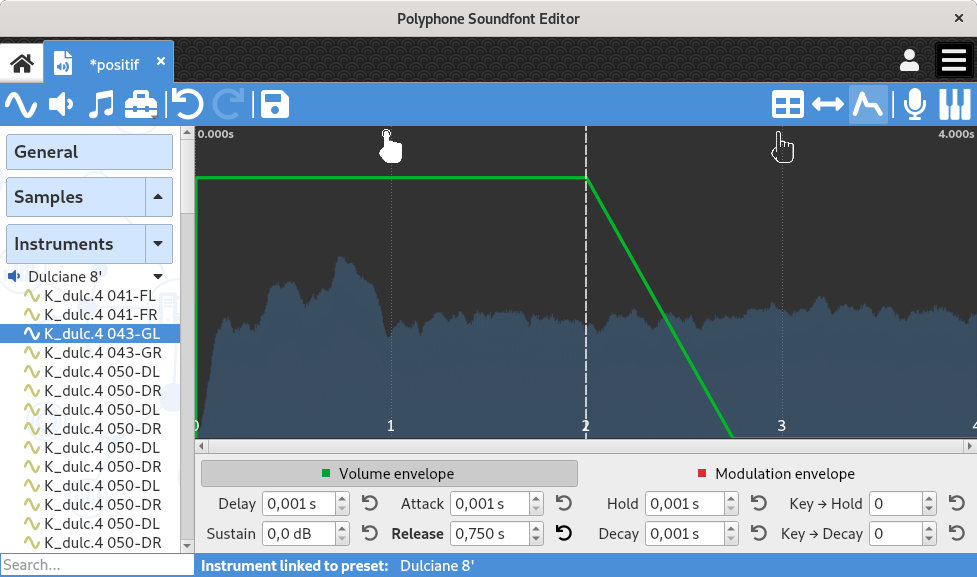The height and width of the screenshot is (577, 977).
Task: Select the Volume envelope button
Action: pos(389,474)
